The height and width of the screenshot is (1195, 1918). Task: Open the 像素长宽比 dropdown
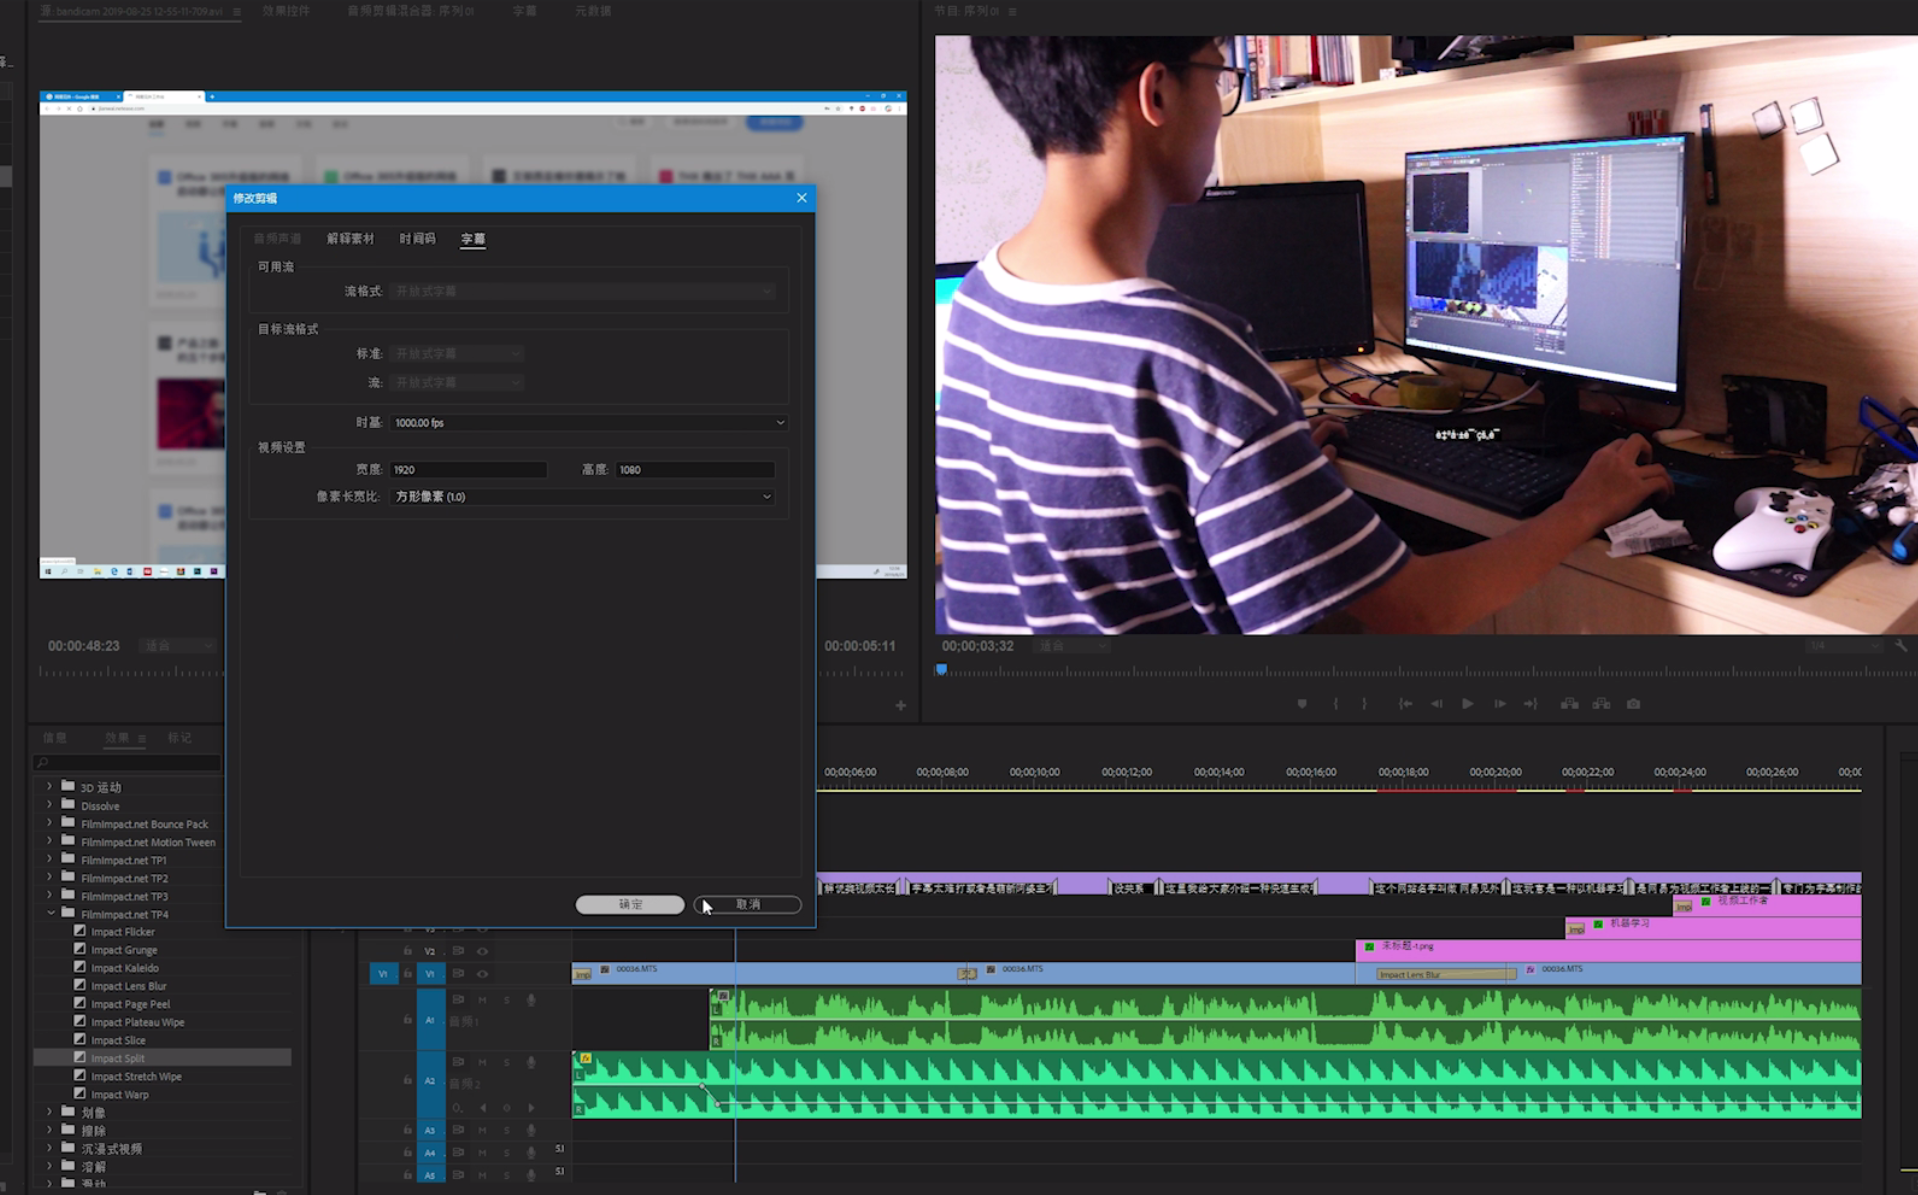pos(582,497)
